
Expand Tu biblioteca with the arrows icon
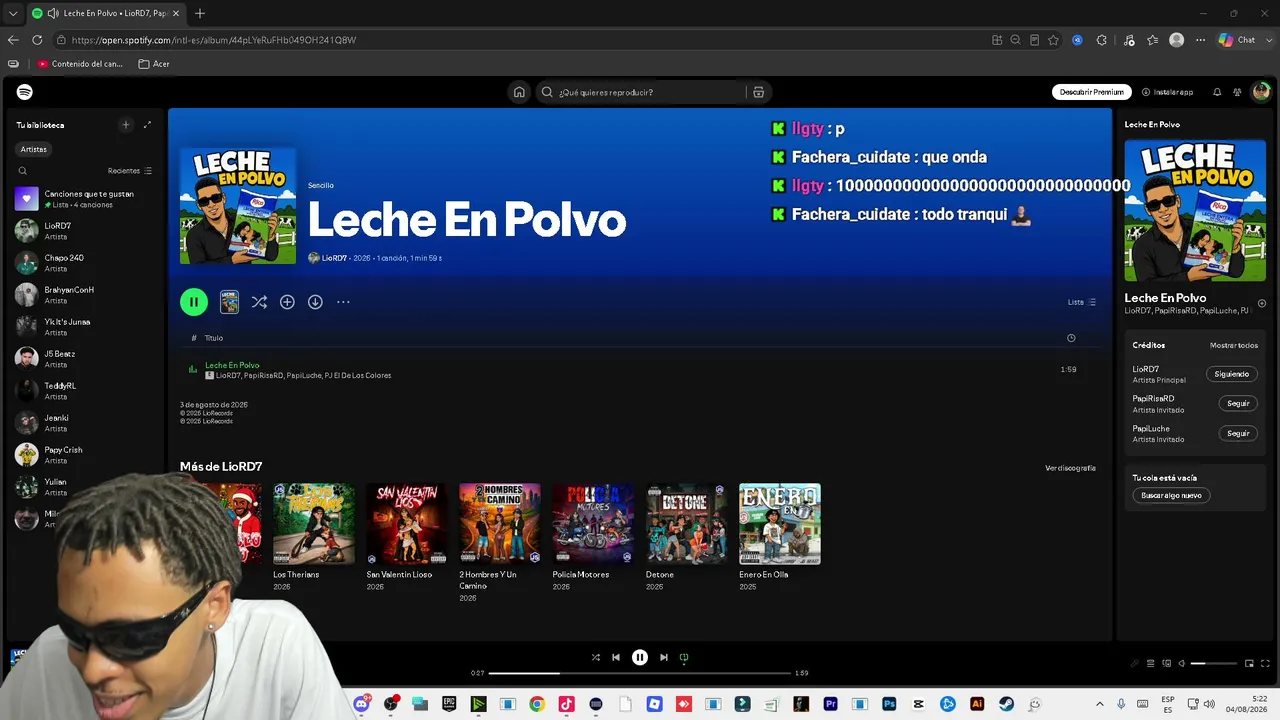(x=148, y=125)
